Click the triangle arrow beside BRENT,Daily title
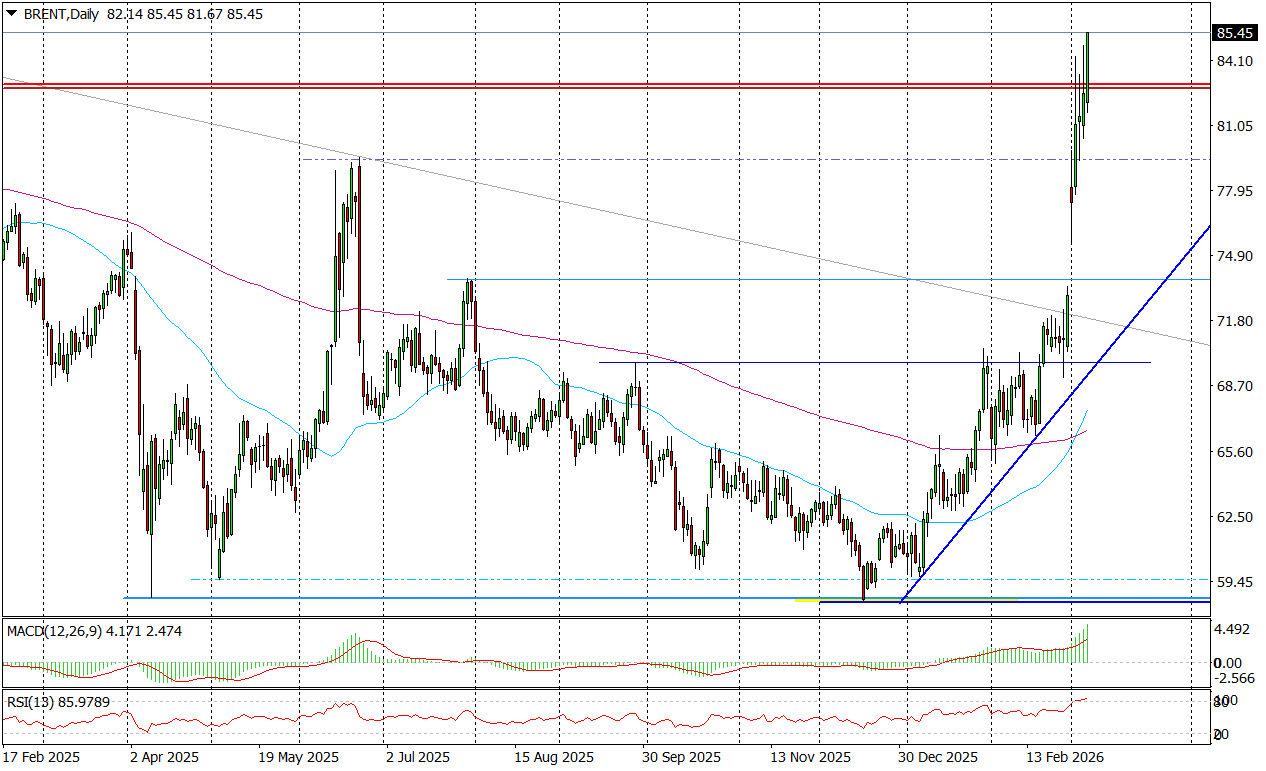Viewport: 1266px width, 771px height. 12,15
